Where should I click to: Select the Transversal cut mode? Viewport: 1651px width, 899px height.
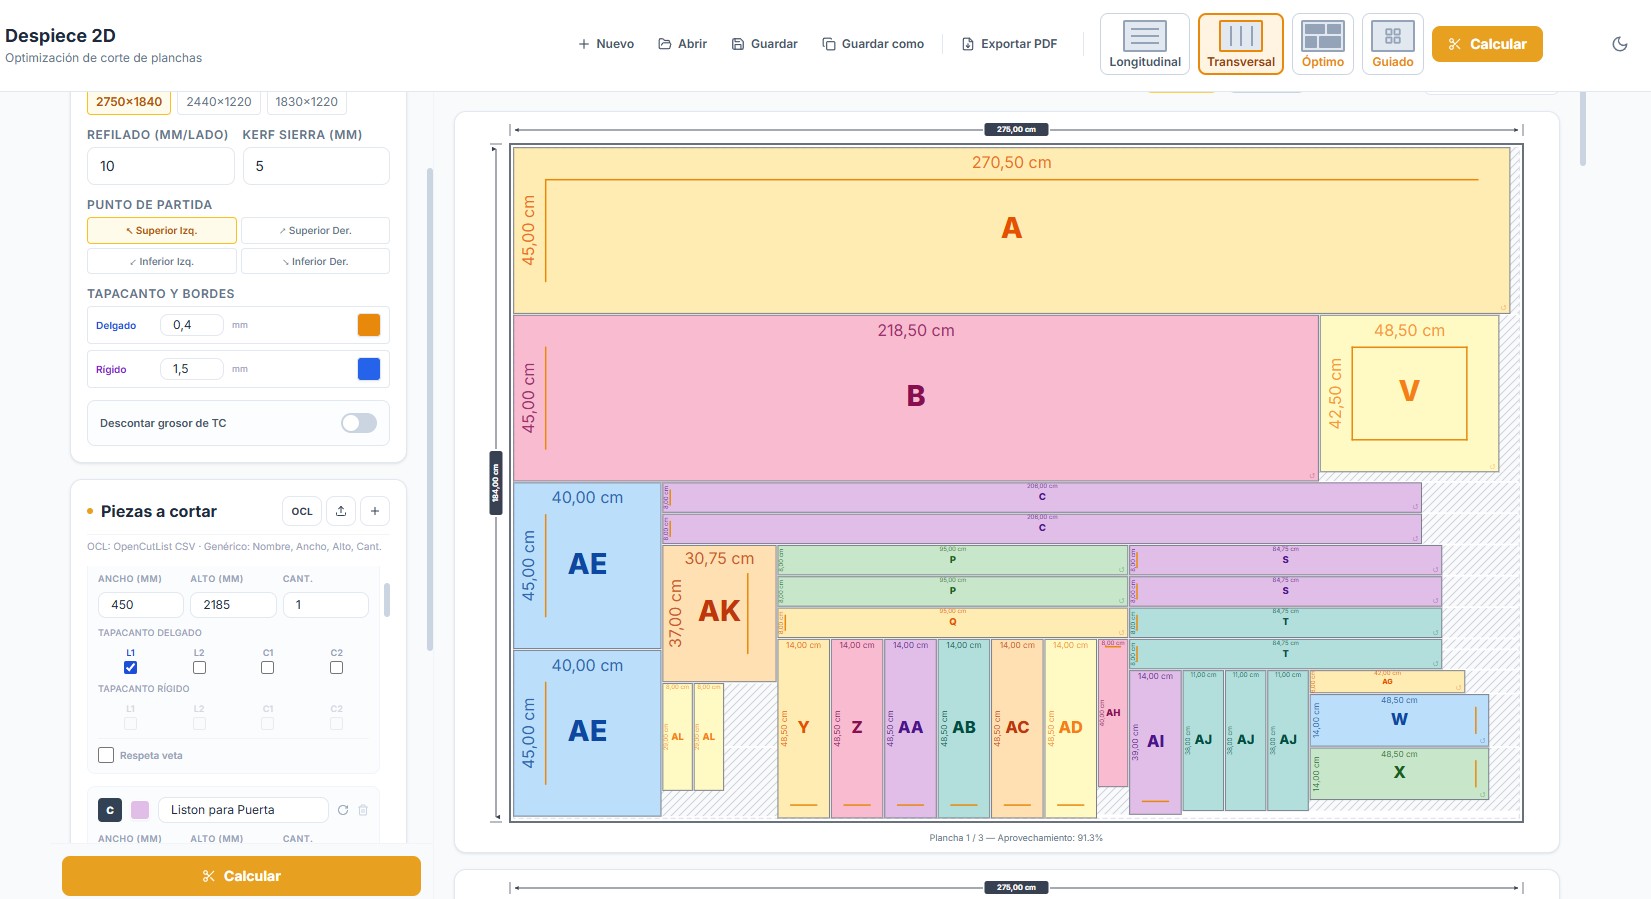1241,44
